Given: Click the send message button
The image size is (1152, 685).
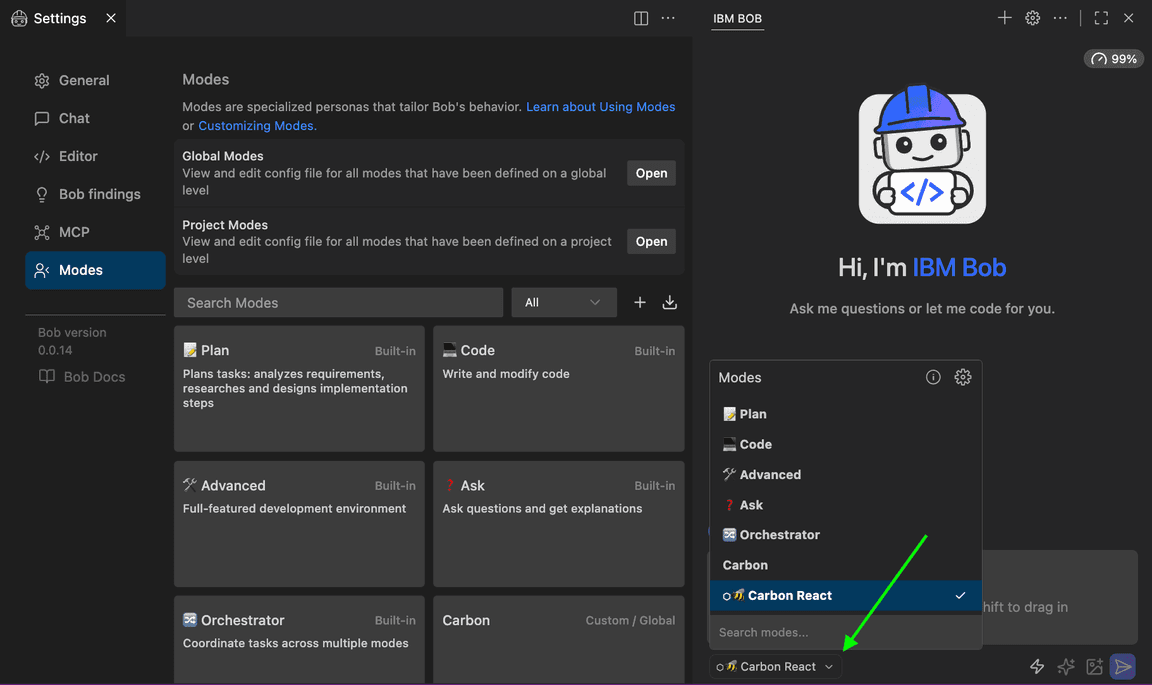Looking at the screenshot, I should click(x=1122, y=666).
